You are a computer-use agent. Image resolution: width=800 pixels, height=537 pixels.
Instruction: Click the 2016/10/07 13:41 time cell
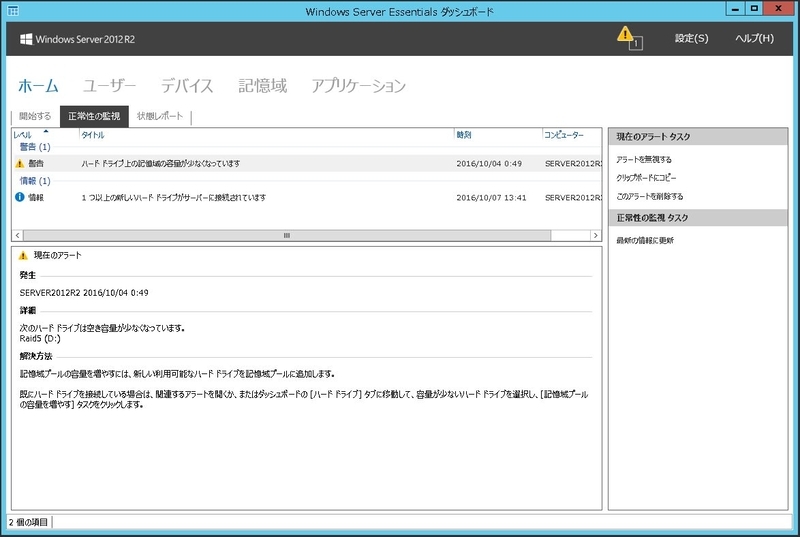(491, 197)
